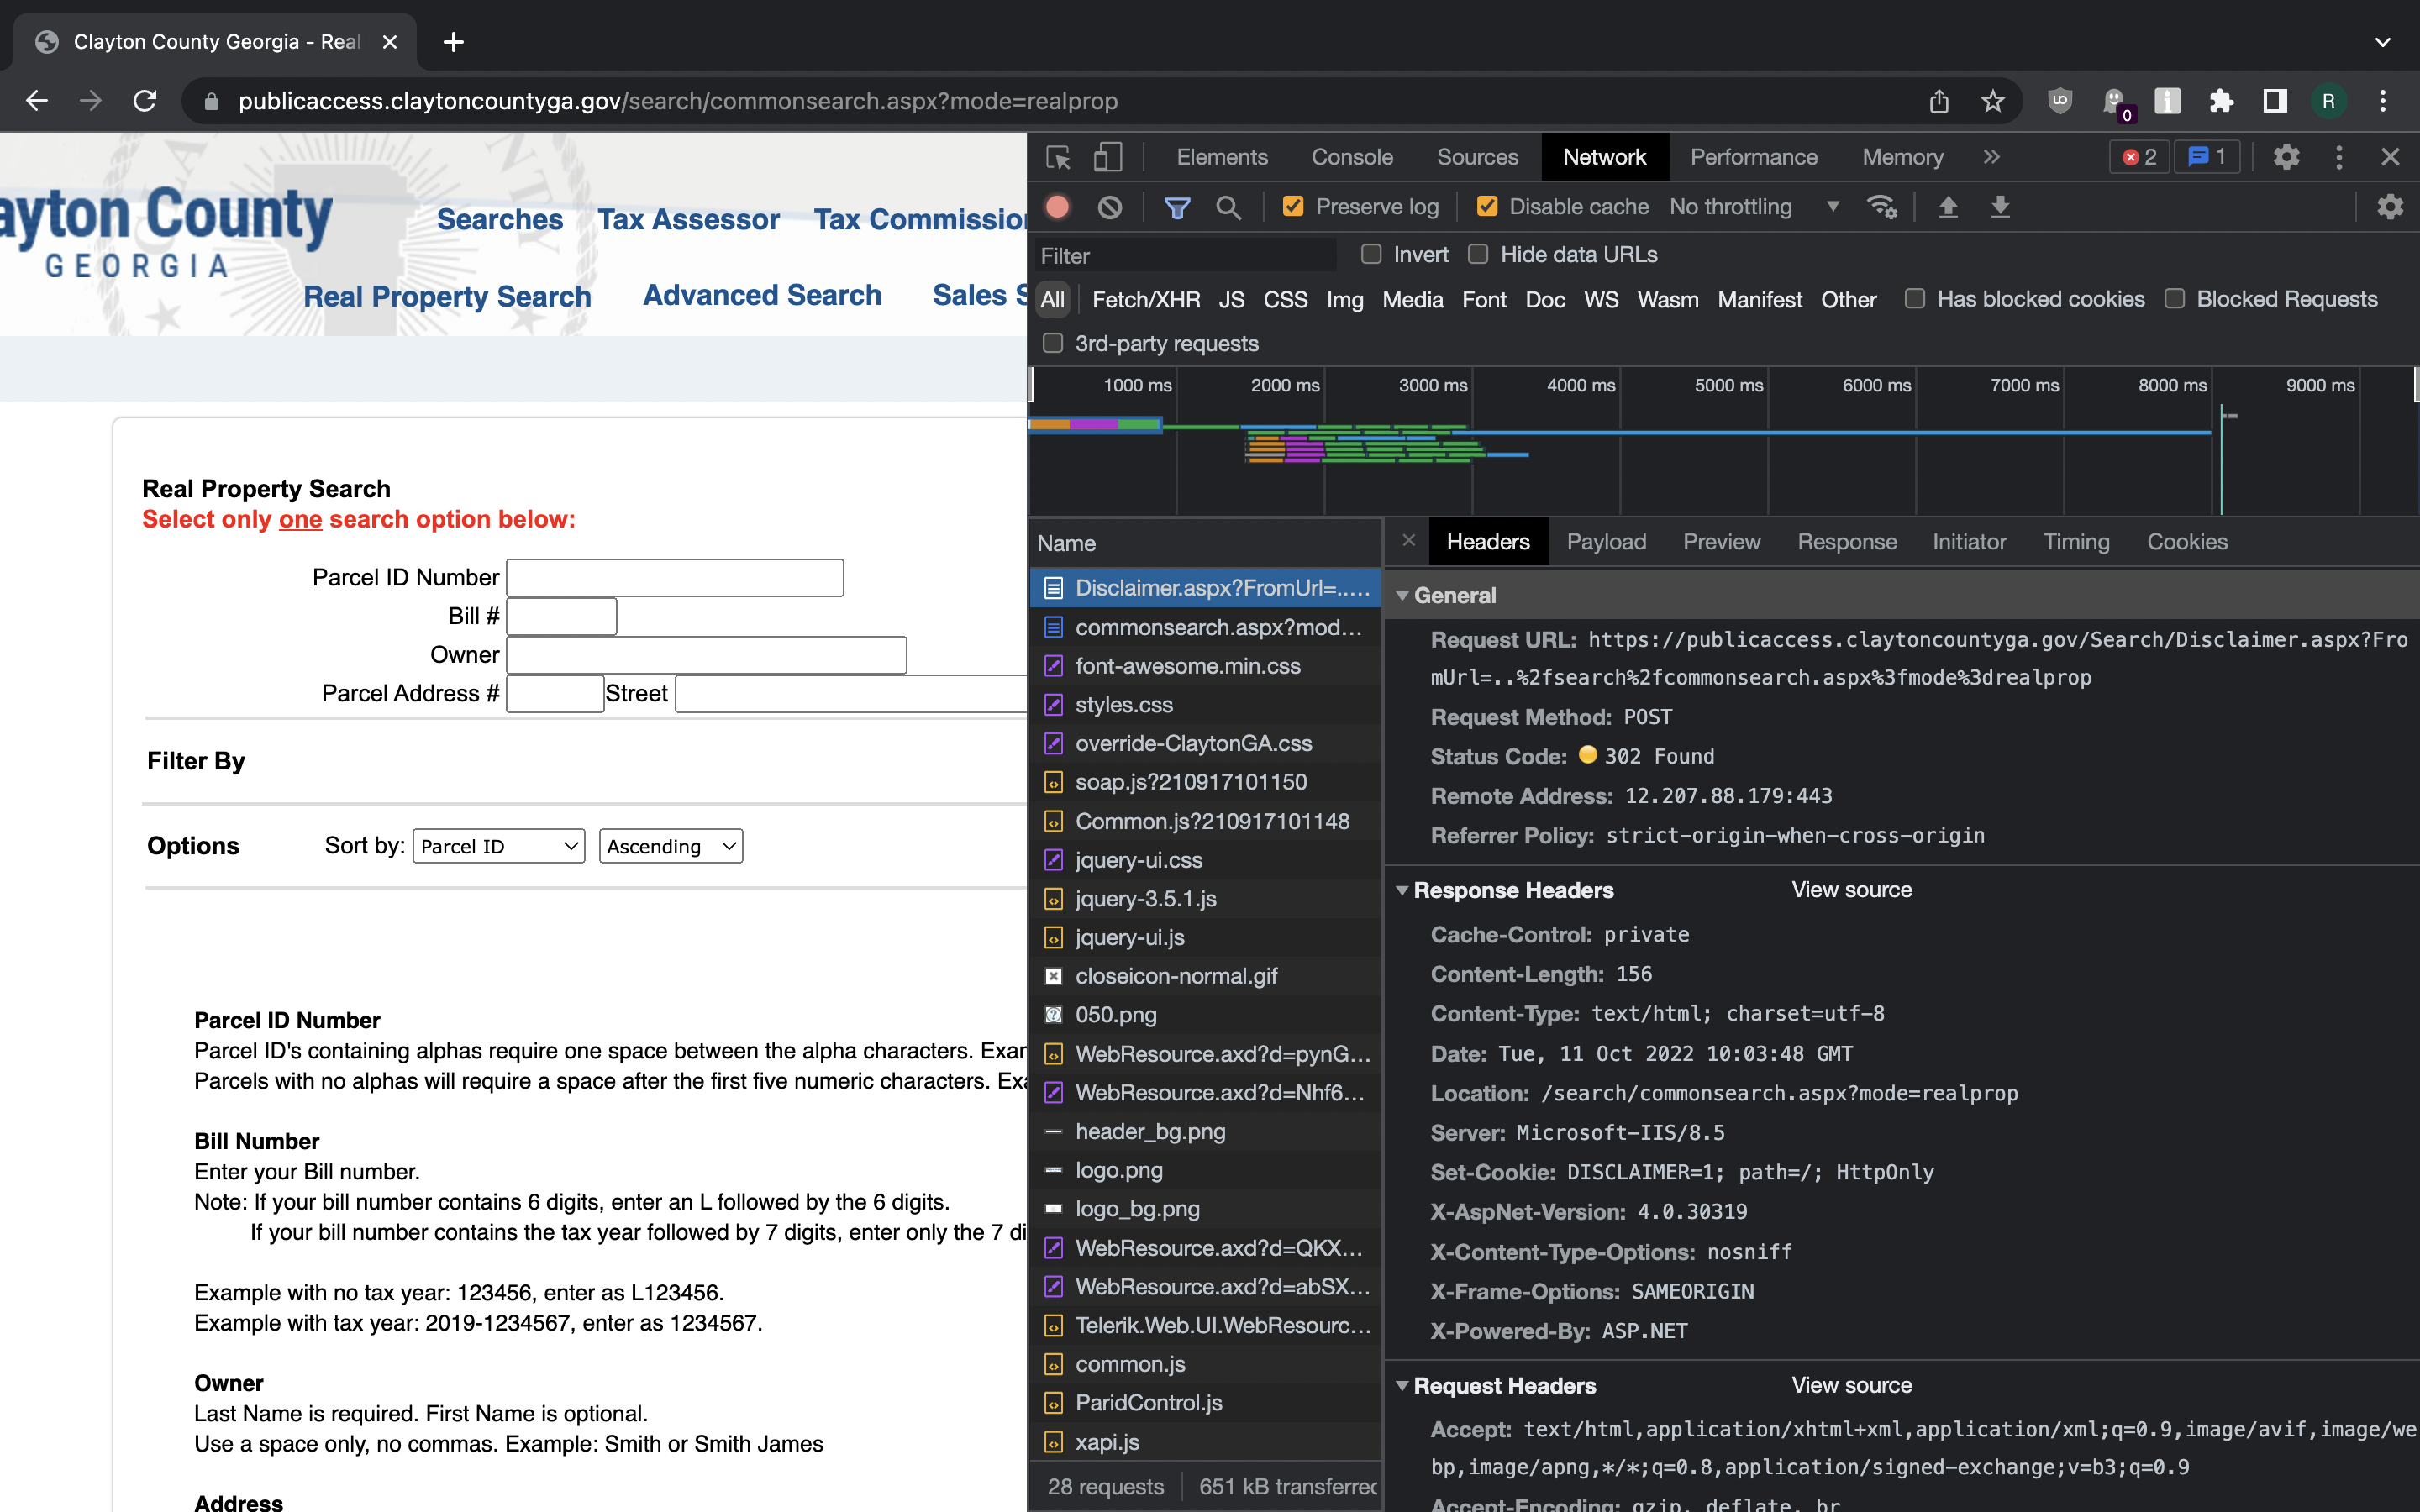Open the 2 errors badge
This screenshot has height=1512, width=2420.
[x=2139, y=157]
